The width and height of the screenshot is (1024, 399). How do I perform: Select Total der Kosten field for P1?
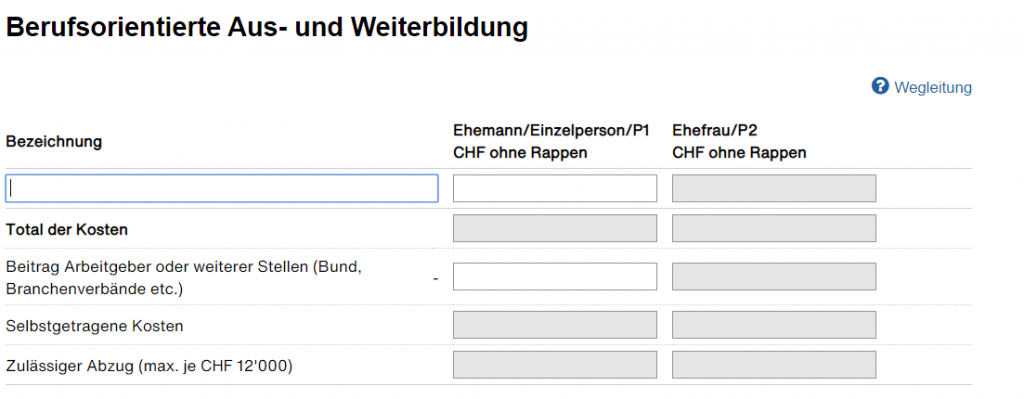click(555, 228)
